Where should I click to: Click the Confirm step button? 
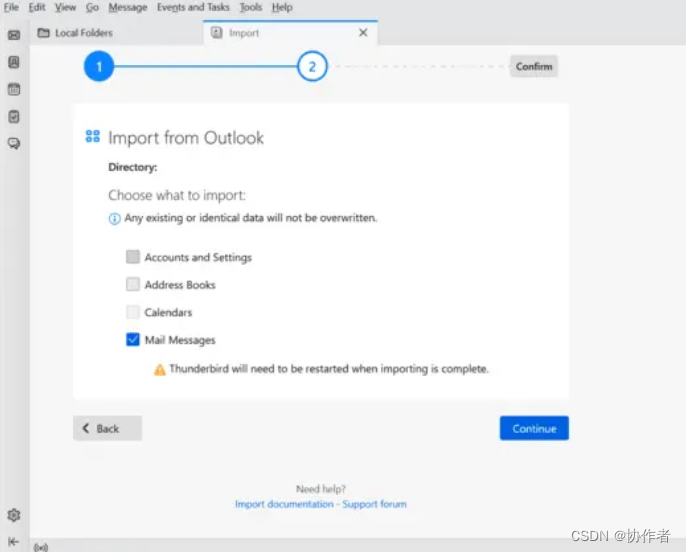534,66
